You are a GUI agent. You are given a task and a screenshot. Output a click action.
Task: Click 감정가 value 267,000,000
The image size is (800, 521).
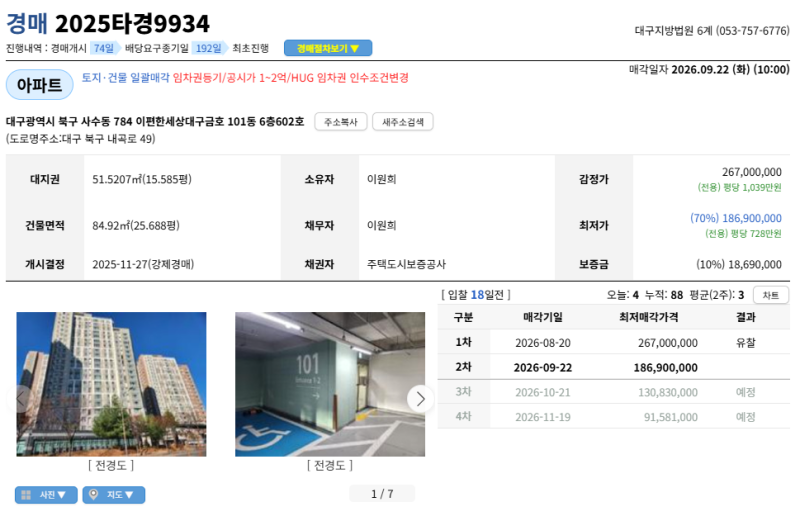(x=752, y=172)
